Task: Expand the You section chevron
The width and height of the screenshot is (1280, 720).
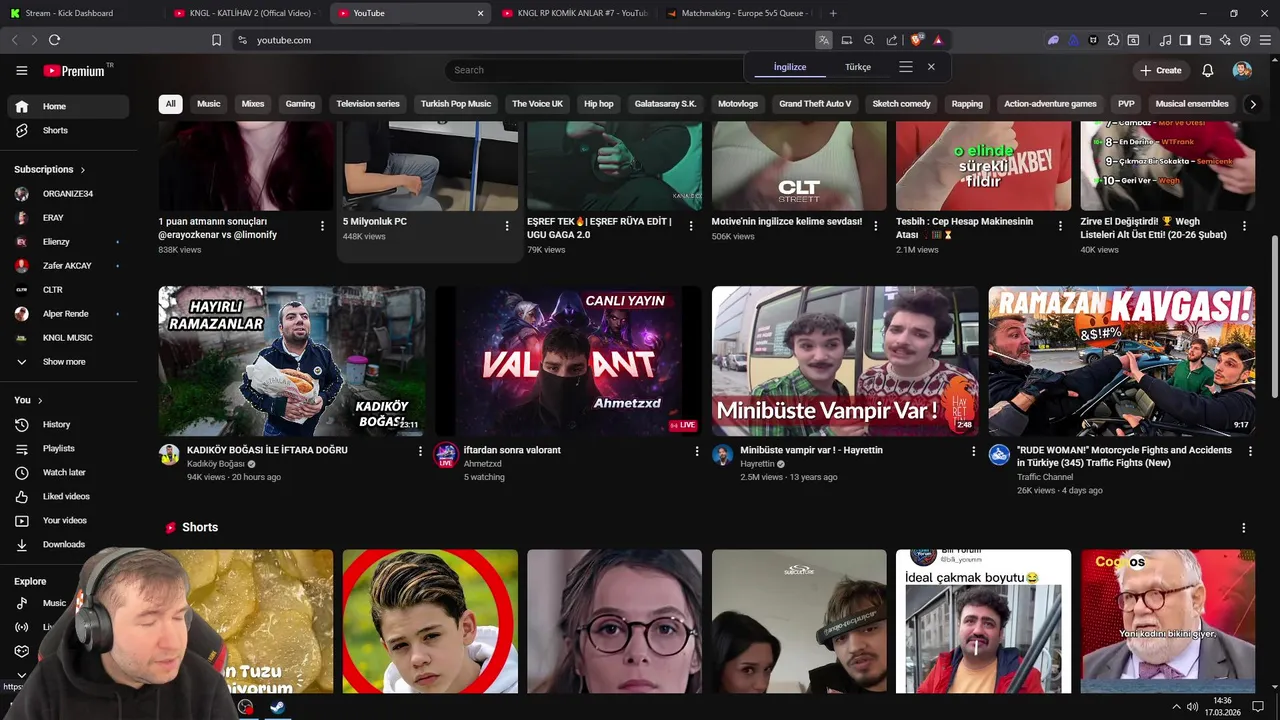Action: (40, 400)
